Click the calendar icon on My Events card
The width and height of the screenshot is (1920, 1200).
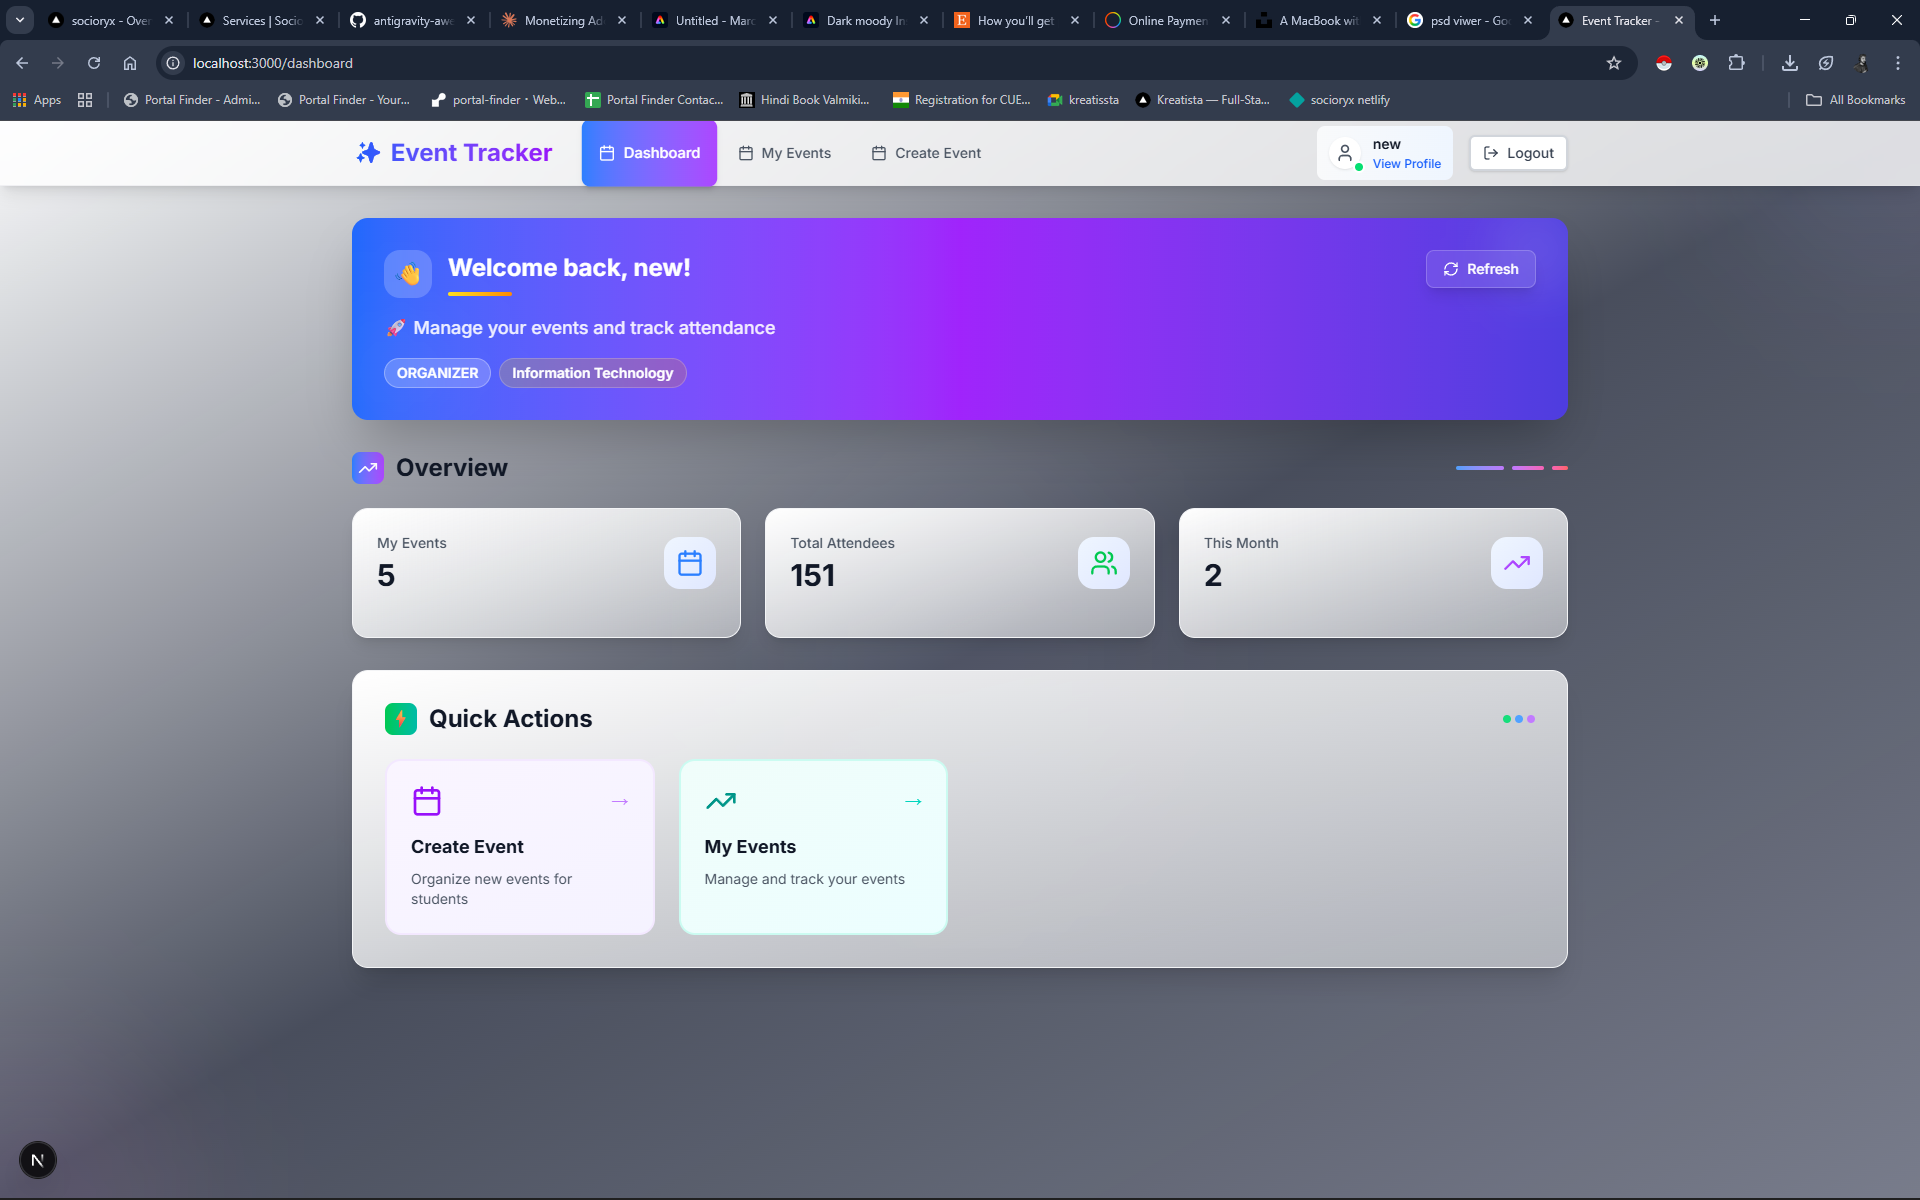tap(689, 563)
